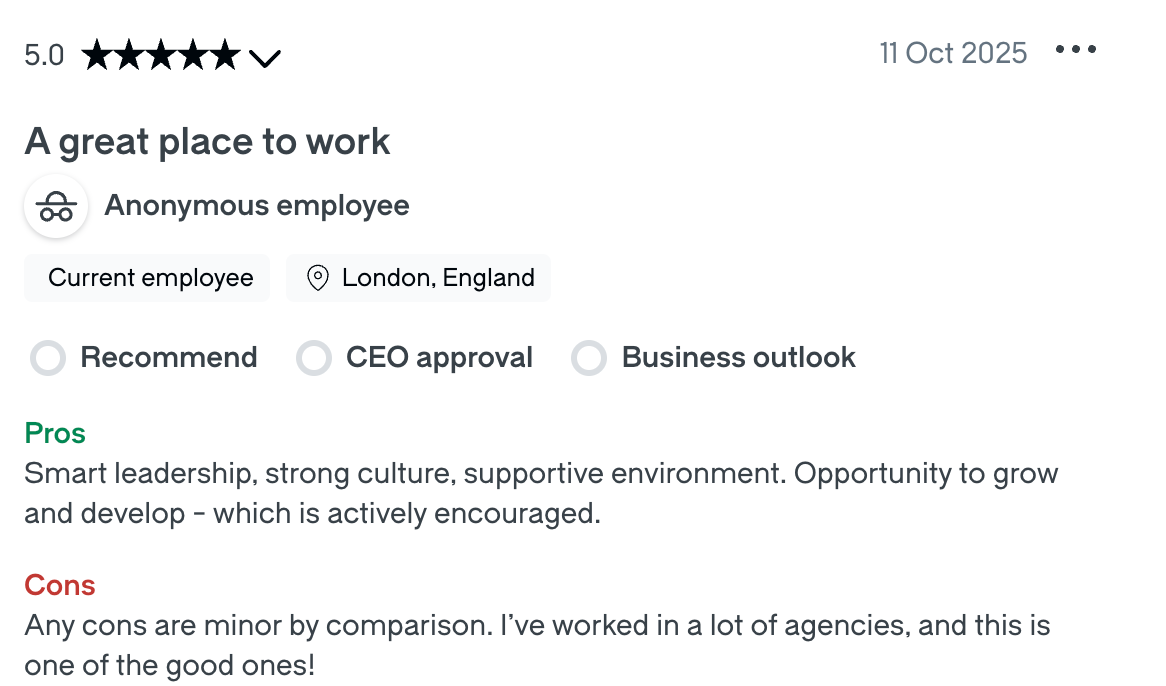Click the 11 Oct 2025 review date
The width and height of the screenshot is (1166, 686).
click(953, 53)
